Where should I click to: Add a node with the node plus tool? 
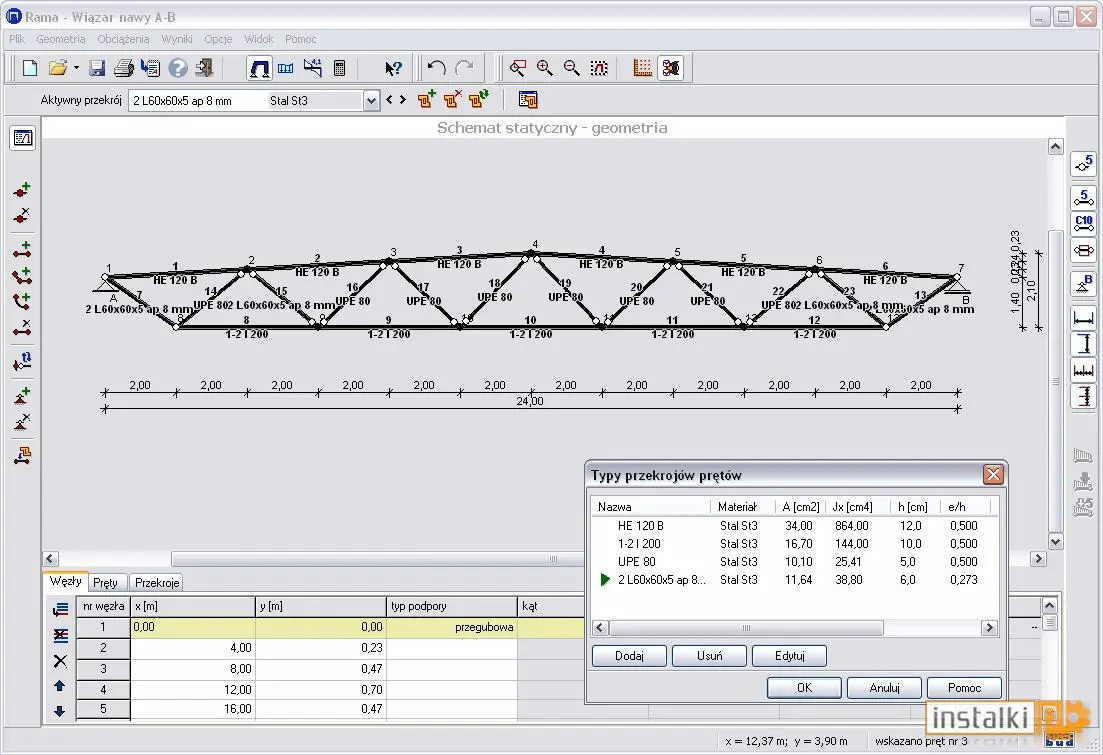pos(23,191)
